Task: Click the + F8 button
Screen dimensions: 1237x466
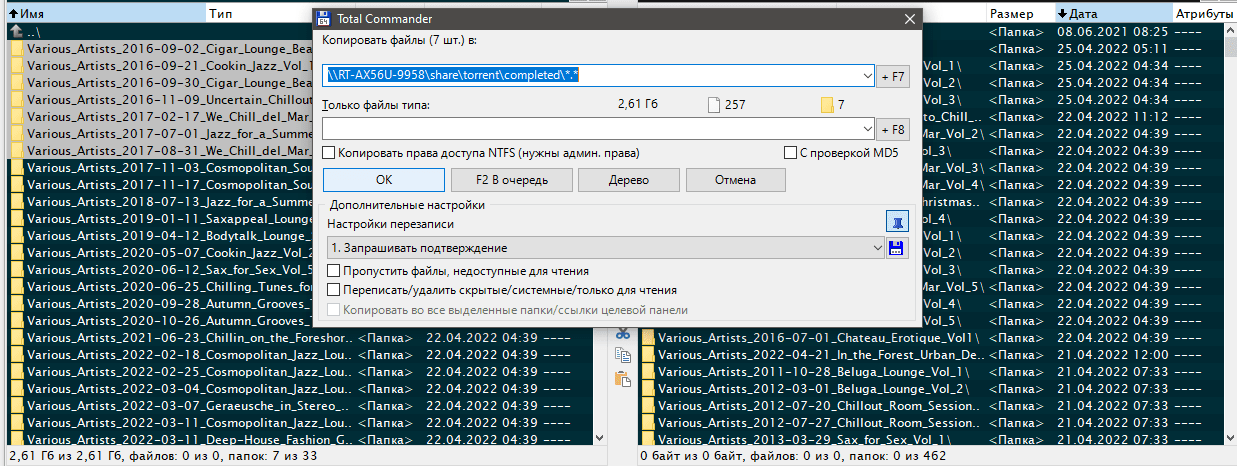Action: pyautogui.click(x=894, y=129)
